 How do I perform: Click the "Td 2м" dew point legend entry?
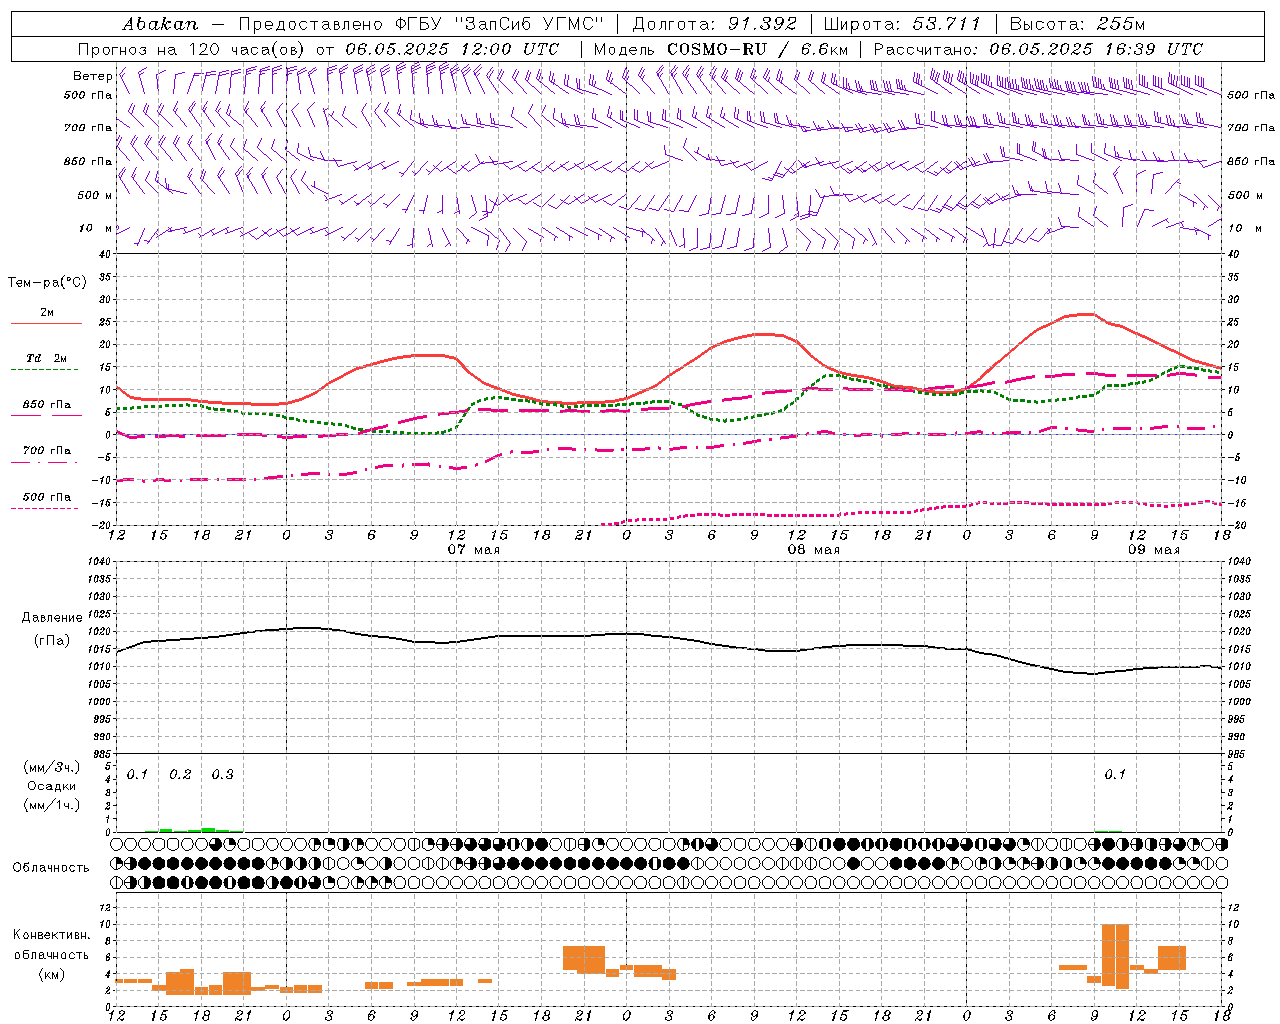[47, 358]
